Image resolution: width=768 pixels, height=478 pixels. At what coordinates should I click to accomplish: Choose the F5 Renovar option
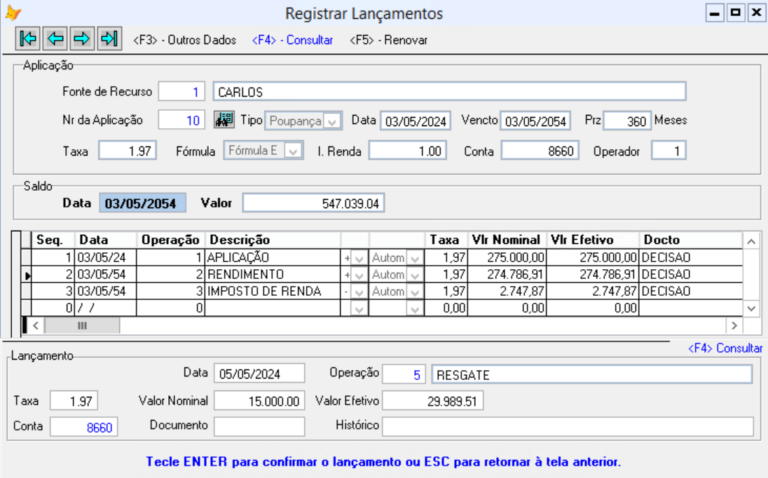click(388, 40)
